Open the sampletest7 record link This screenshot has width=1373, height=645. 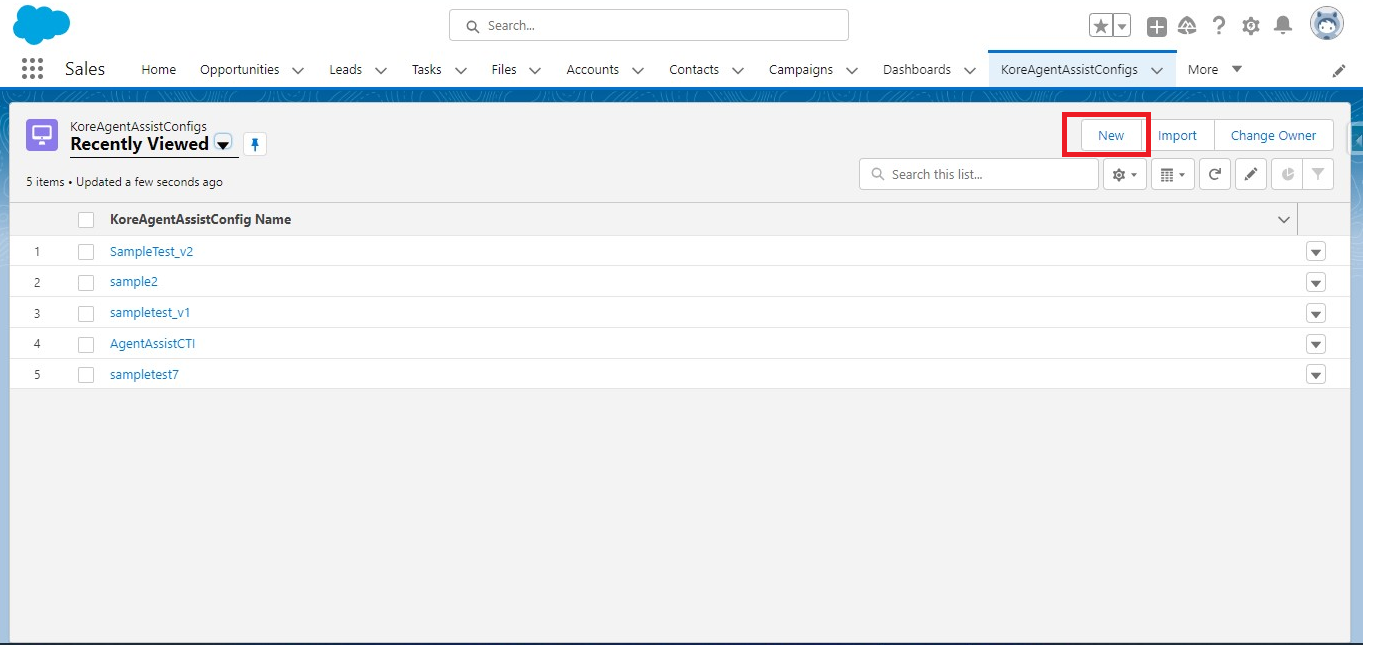[144, 375]
